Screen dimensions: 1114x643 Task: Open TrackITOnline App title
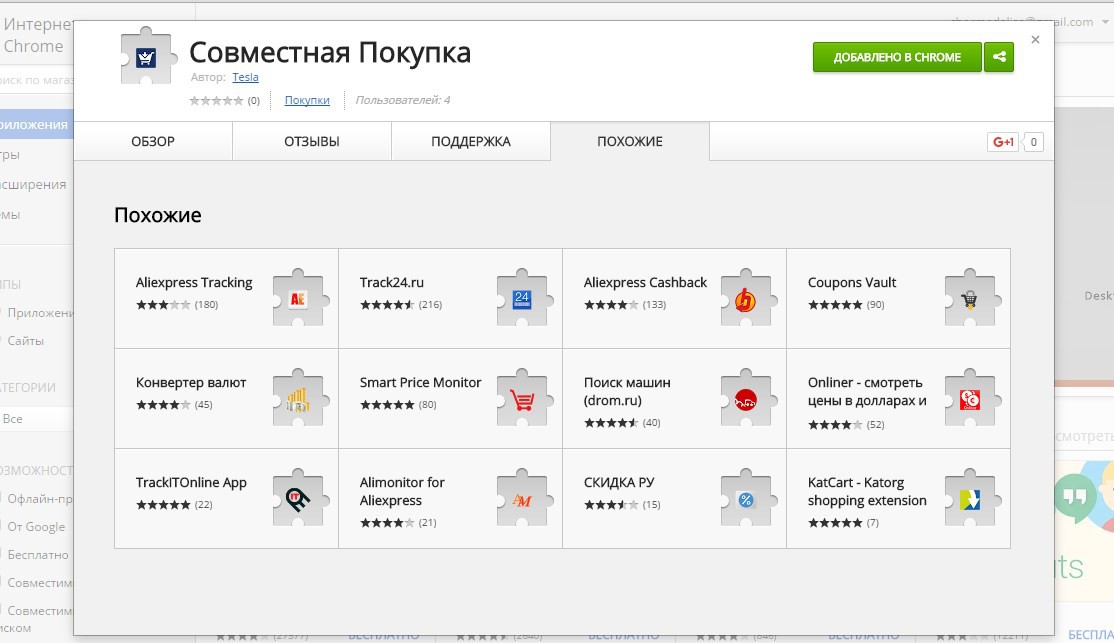[x=191, y=482]
